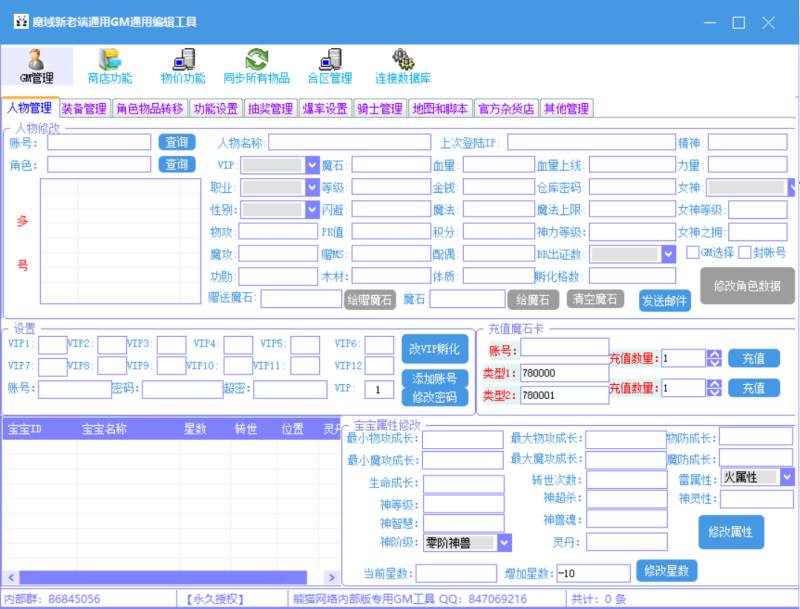Focus the 类型1 field containing 780000
This screenshot has height=609, width=800.
click(x=564, y=373)
